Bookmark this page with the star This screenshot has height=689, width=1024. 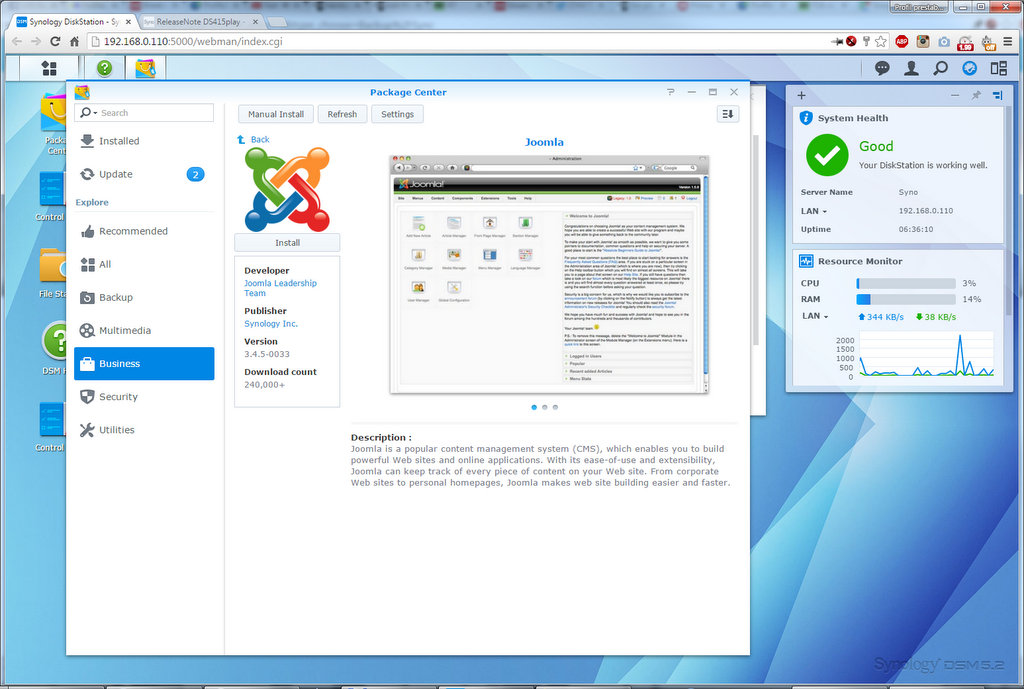coord(881,41)
